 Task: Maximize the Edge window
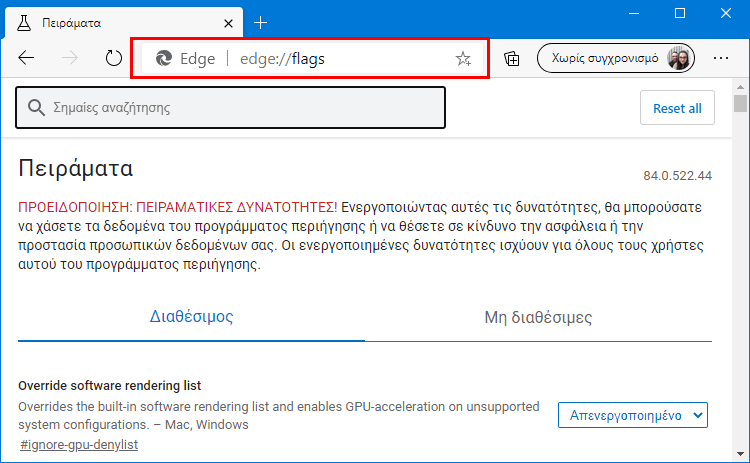680,13
